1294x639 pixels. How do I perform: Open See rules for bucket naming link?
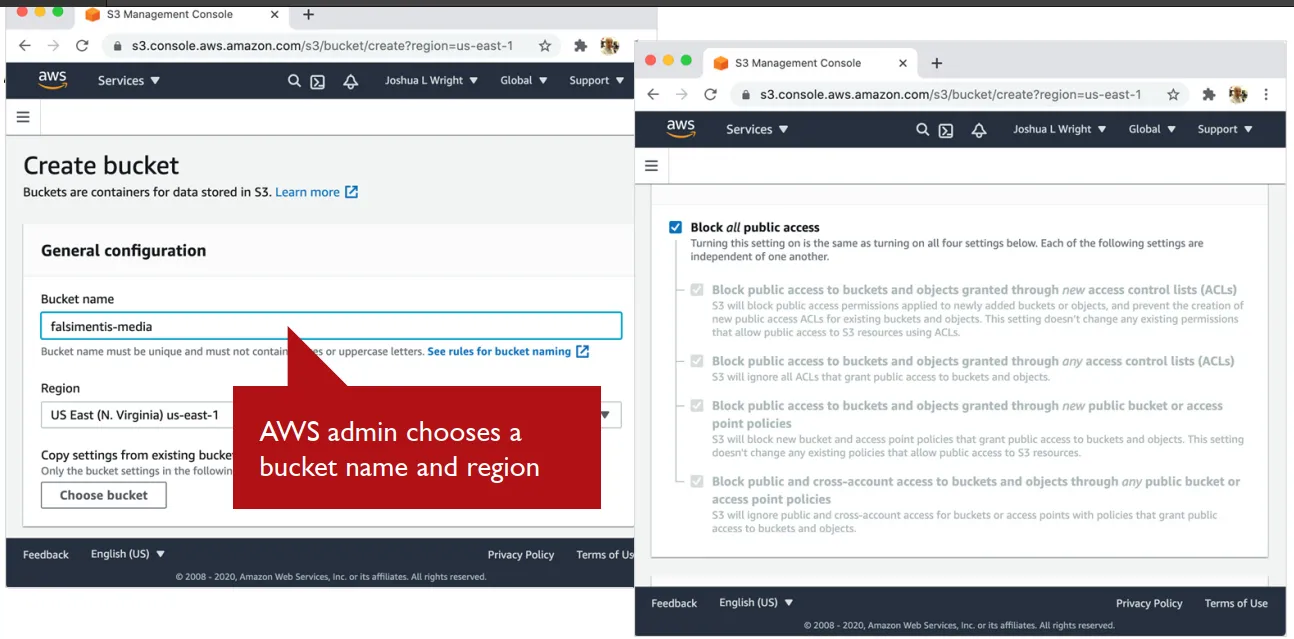click(x=508, y=352)
